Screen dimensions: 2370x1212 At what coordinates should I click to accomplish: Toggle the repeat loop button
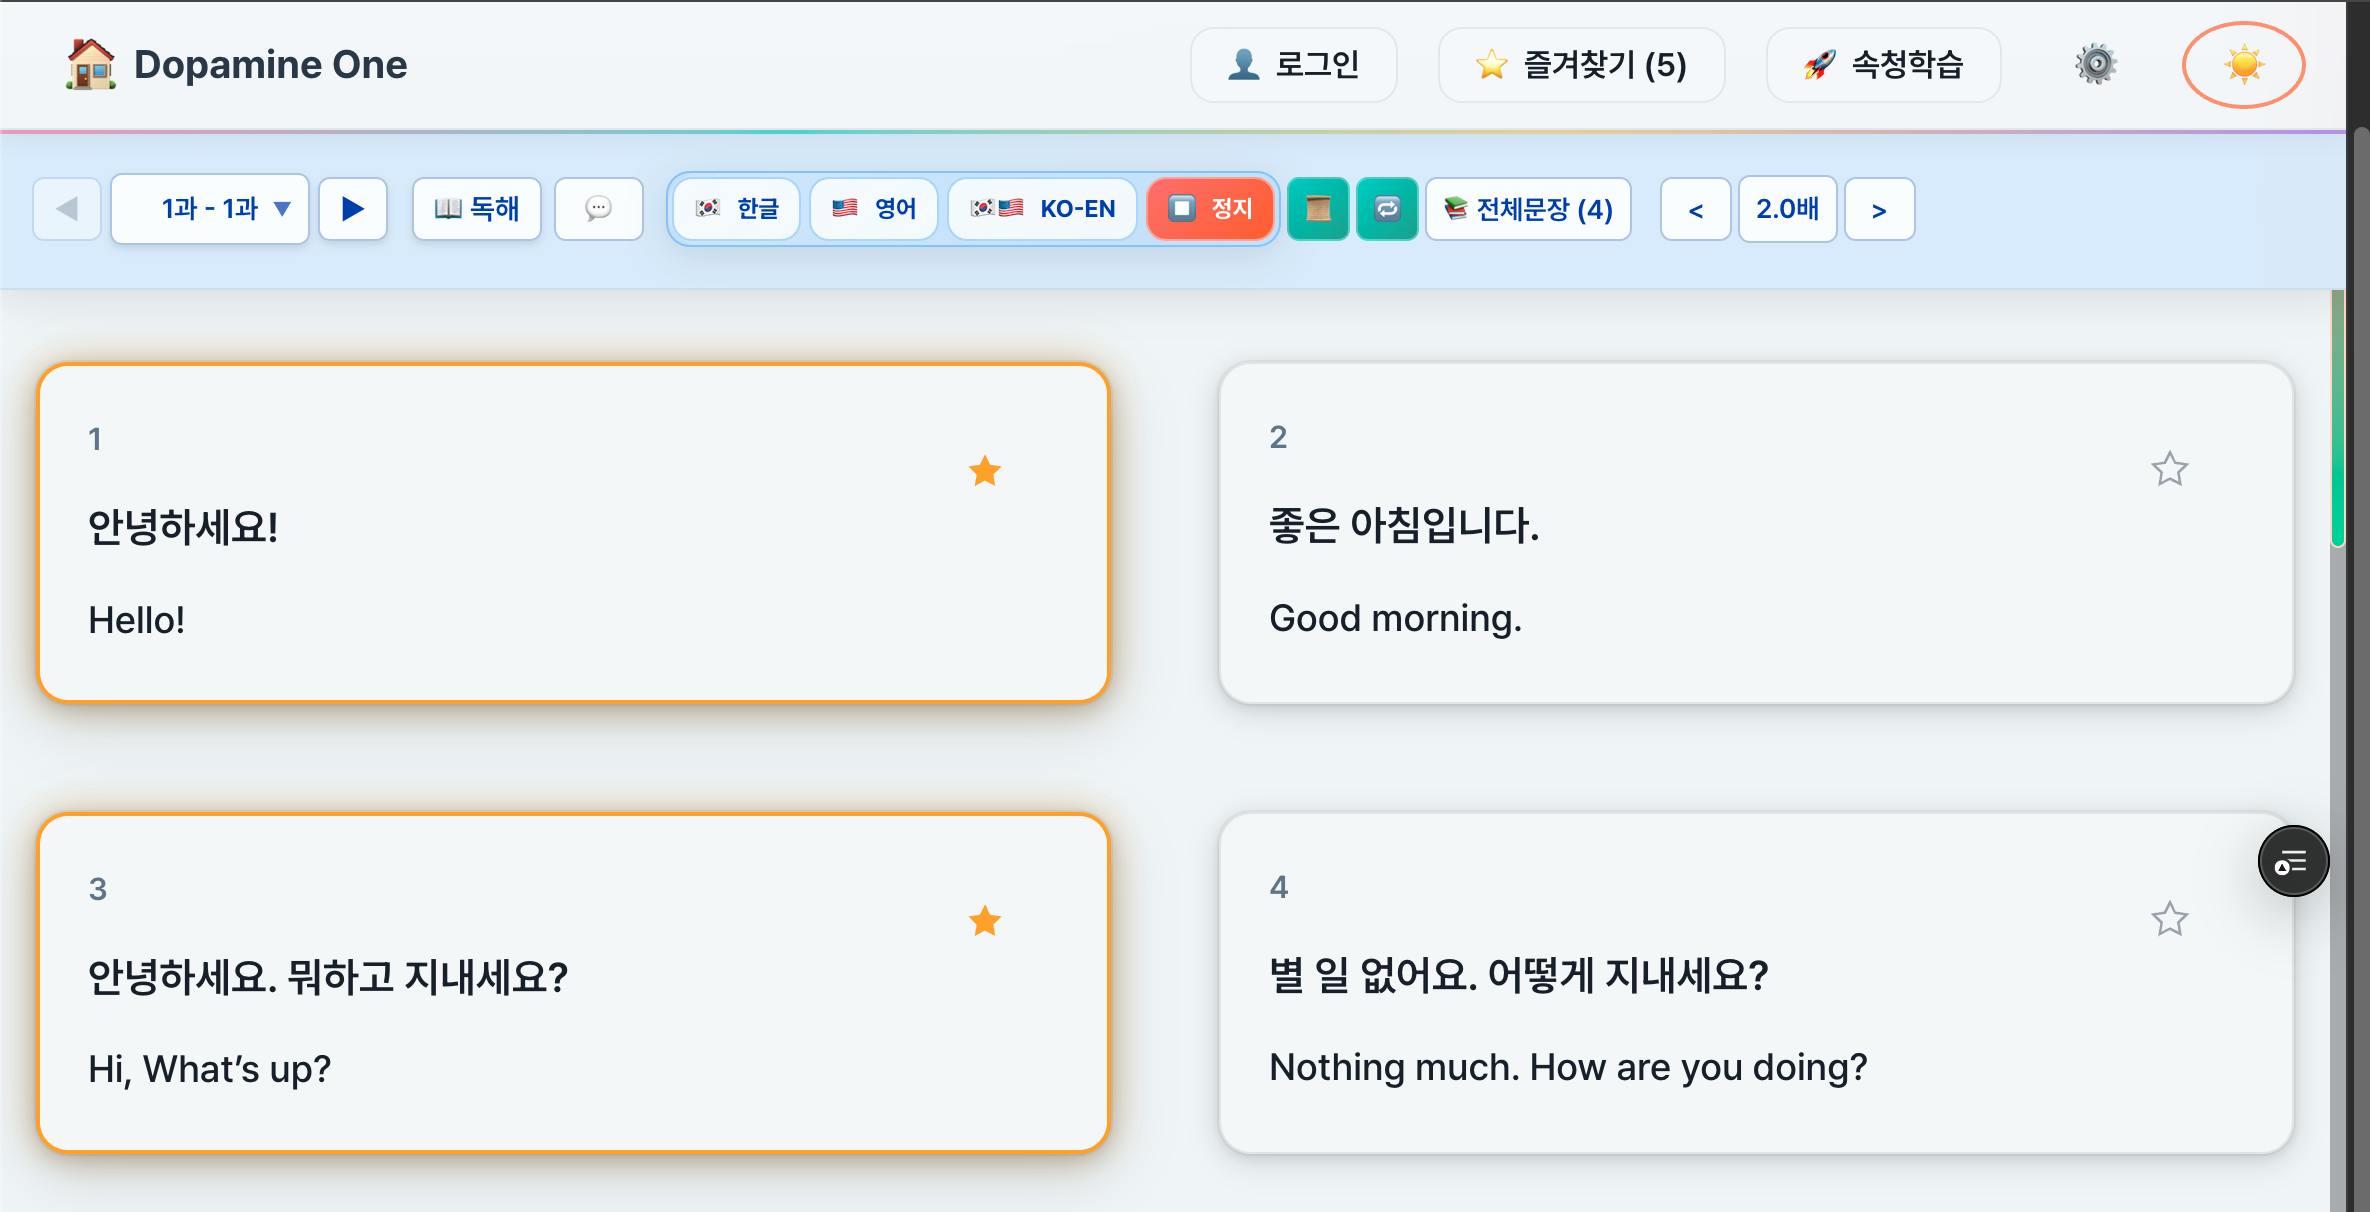pyautogui.click(x=1387, y=209)
